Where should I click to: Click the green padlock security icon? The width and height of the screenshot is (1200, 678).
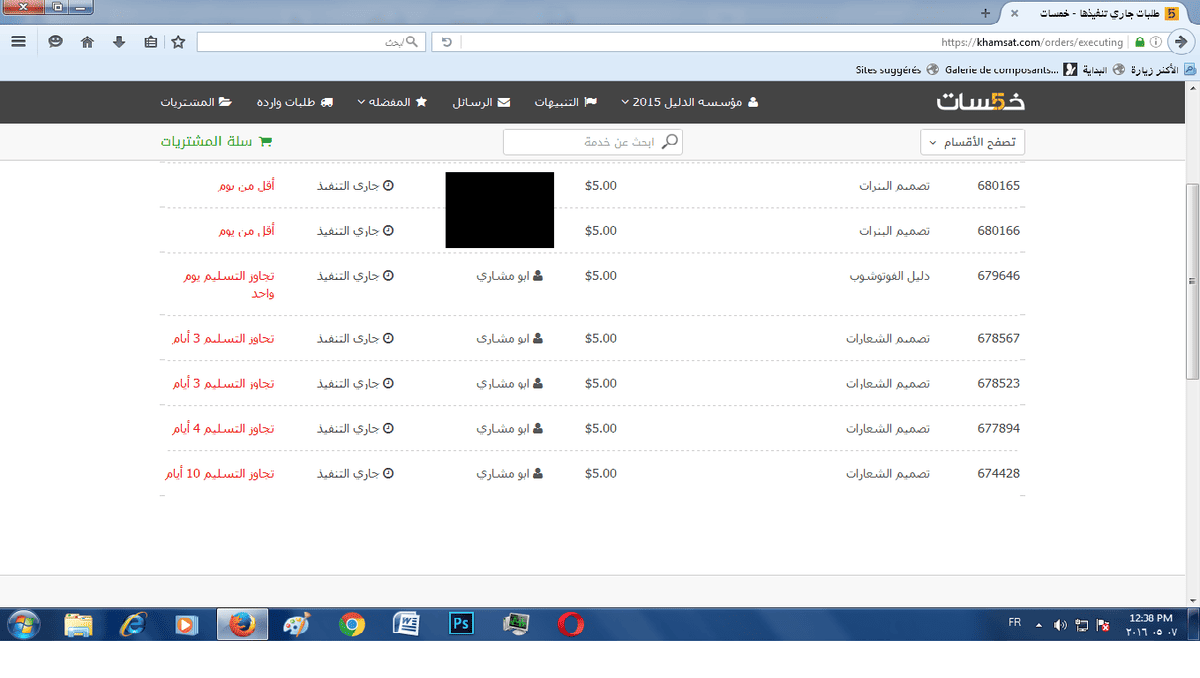click(1139, 42)
